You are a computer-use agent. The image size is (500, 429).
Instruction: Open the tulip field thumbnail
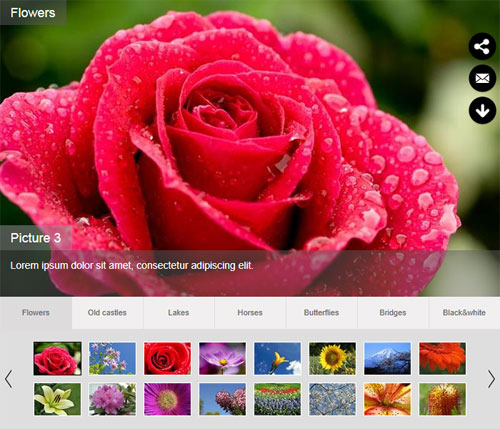(x=277, y=399)
